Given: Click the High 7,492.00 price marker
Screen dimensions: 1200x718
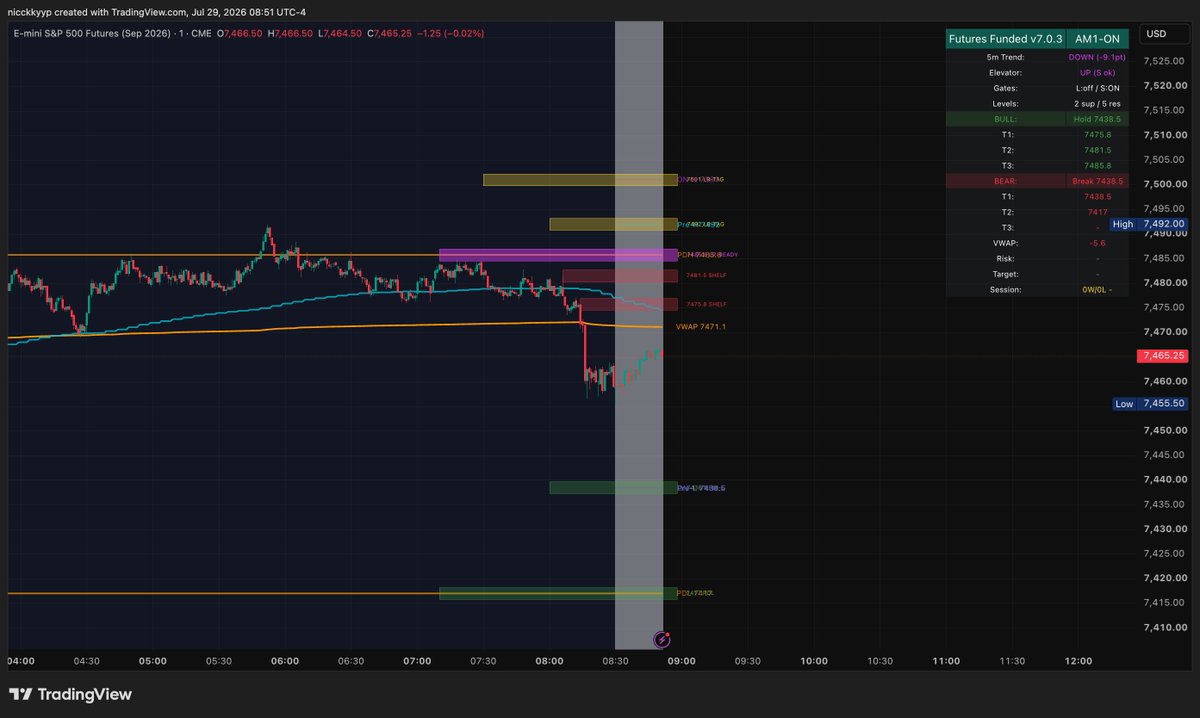Looking at the screenshot, I should pos(1148,224).
